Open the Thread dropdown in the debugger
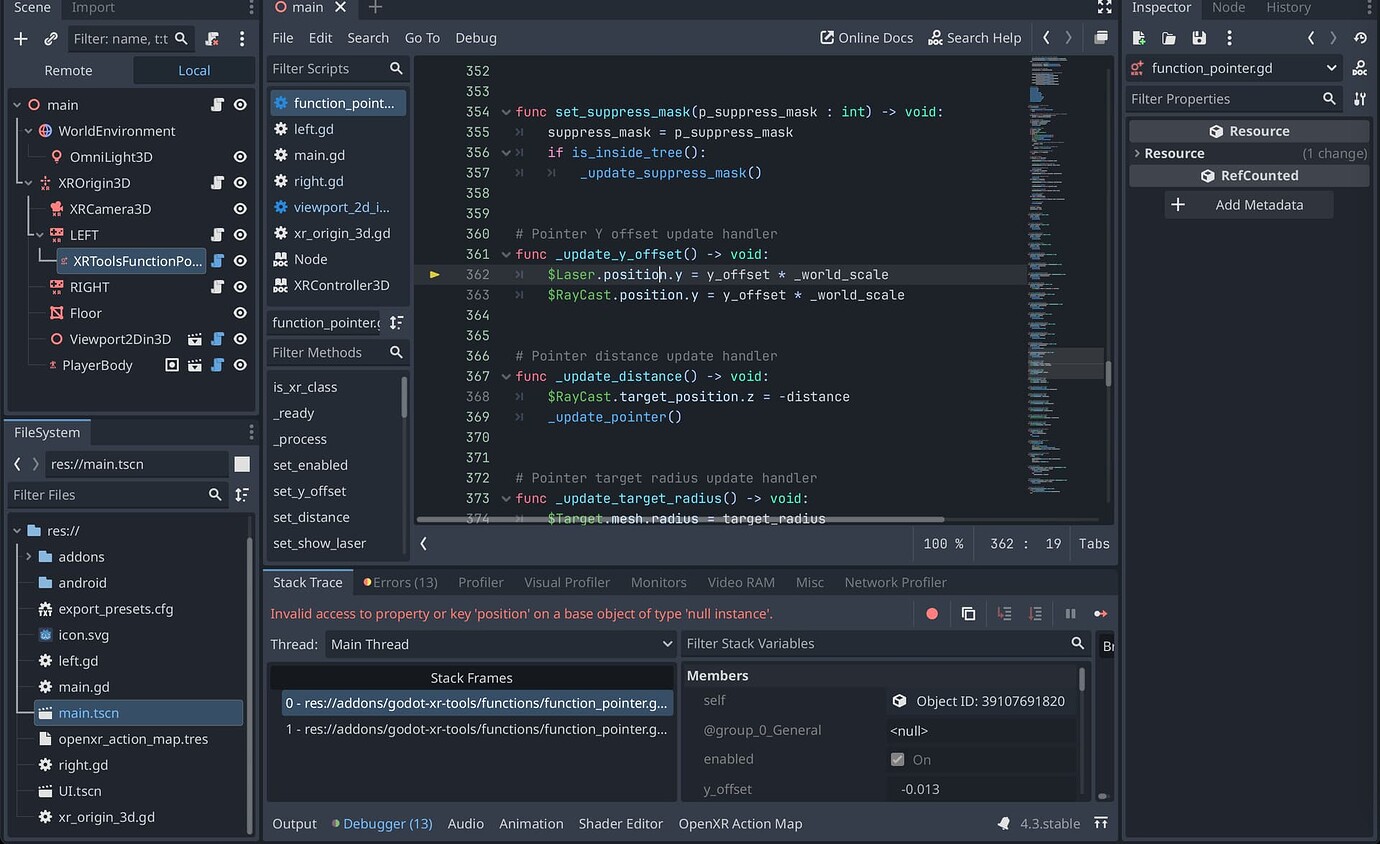The image size is (1380, 844). [498, 644]
